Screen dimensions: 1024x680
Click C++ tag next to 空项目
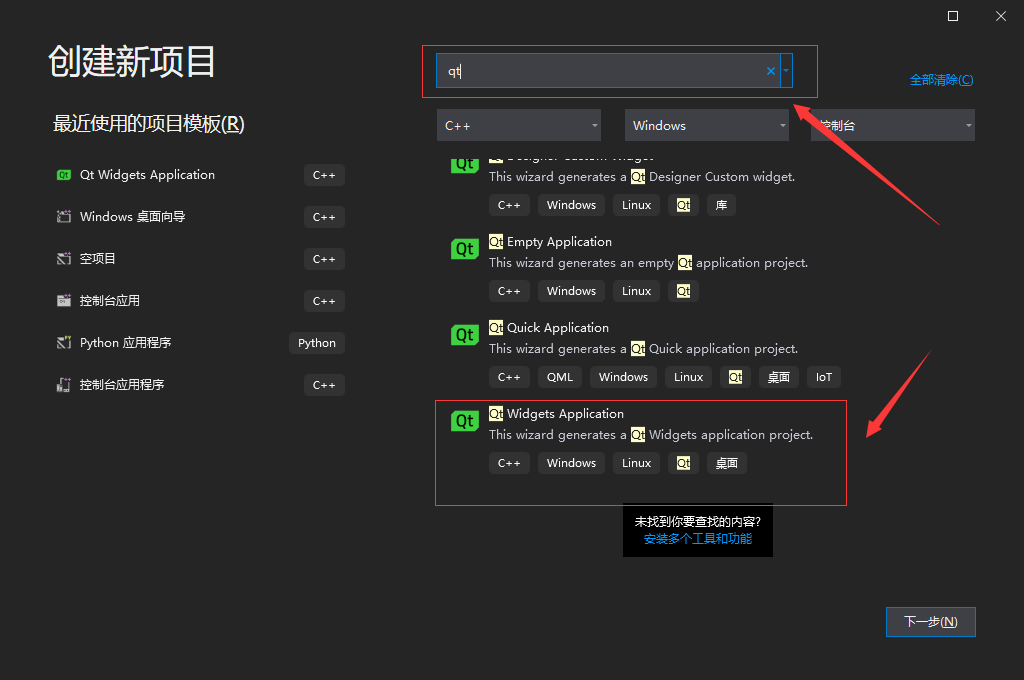[324, 259]
